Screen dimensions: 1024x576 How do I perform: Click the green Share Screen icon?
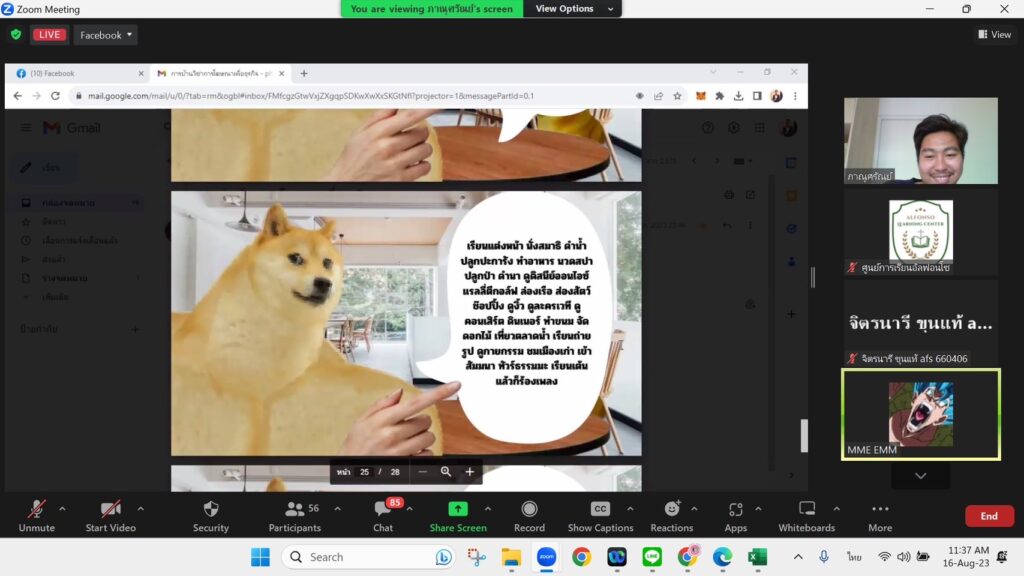457,509
